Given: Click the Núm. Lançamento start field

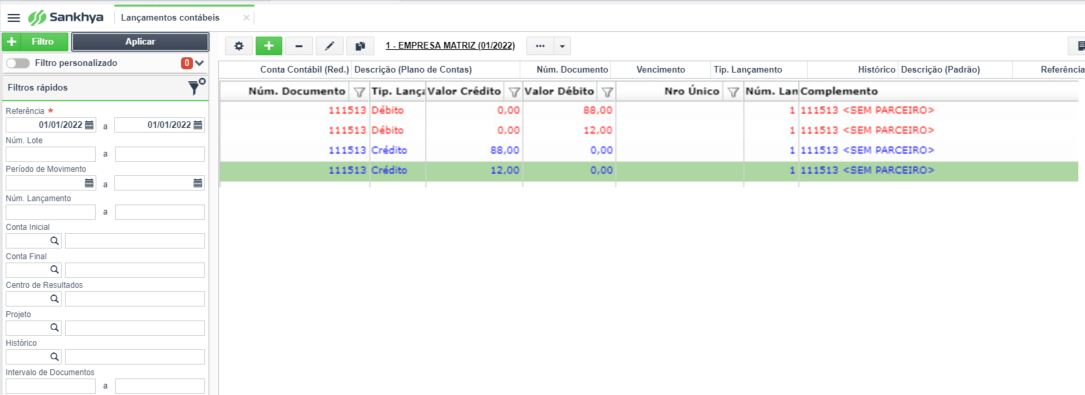Looking at the screenshot, I should coord(51,212).
